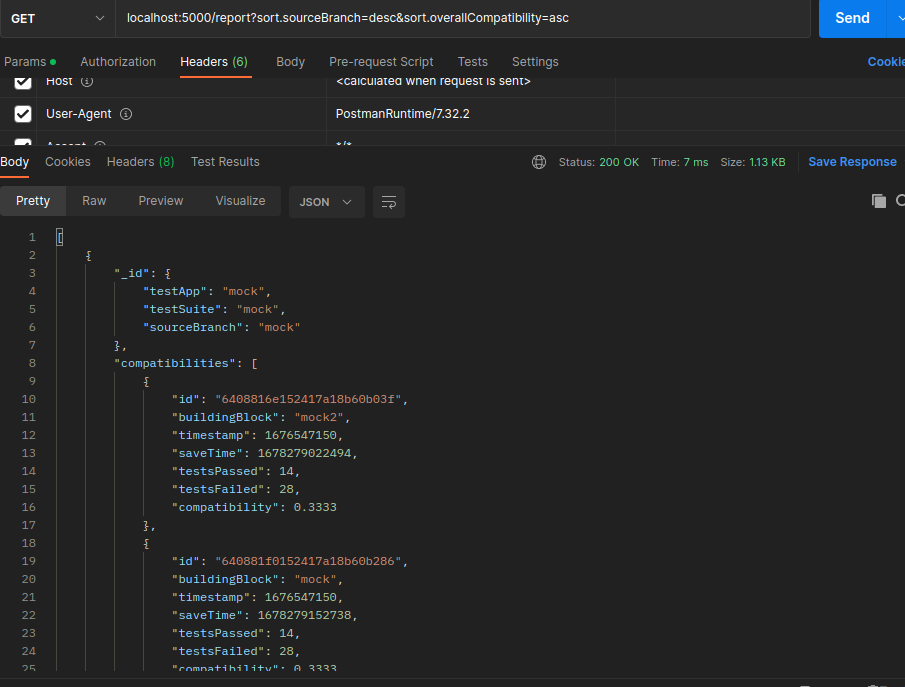Open the Params tab
This screenshot has width=905, height=687.
[x=29, y=62]
